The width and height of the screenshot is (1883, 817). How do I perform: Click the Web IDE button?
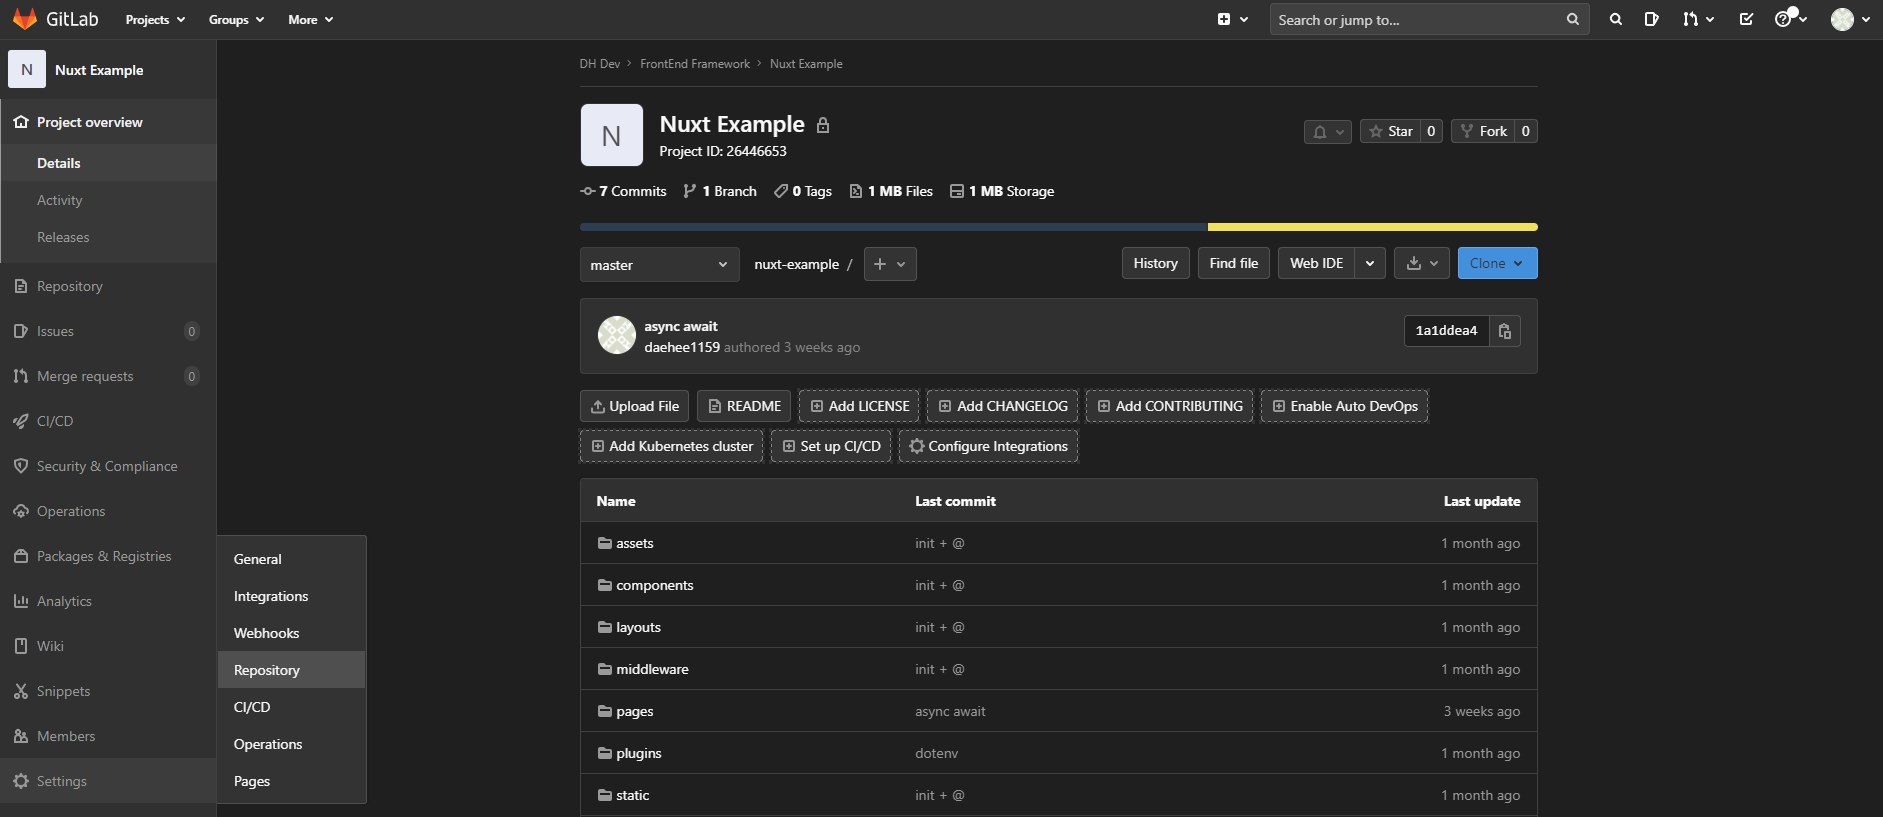coord(1316,263)
